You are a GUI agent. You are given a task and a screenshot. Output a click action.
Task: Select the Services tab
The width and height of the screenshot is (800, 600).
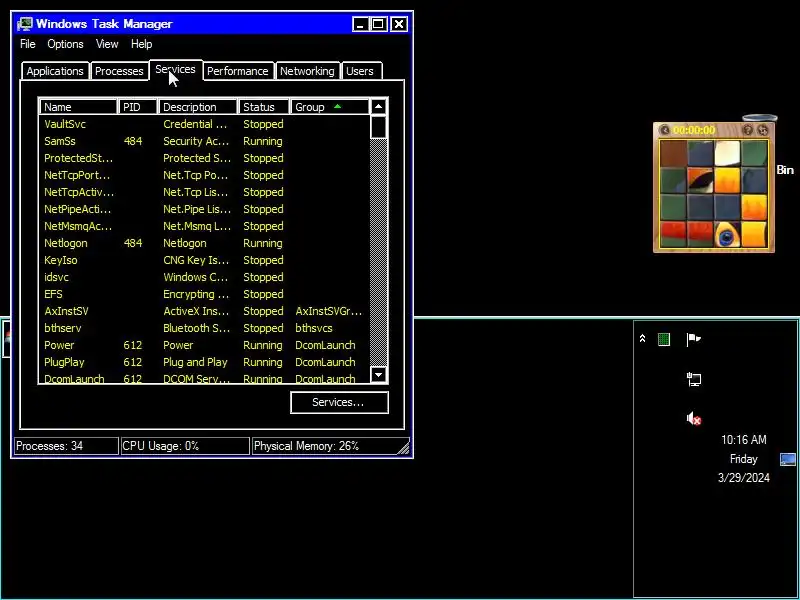tap(176, 69)
